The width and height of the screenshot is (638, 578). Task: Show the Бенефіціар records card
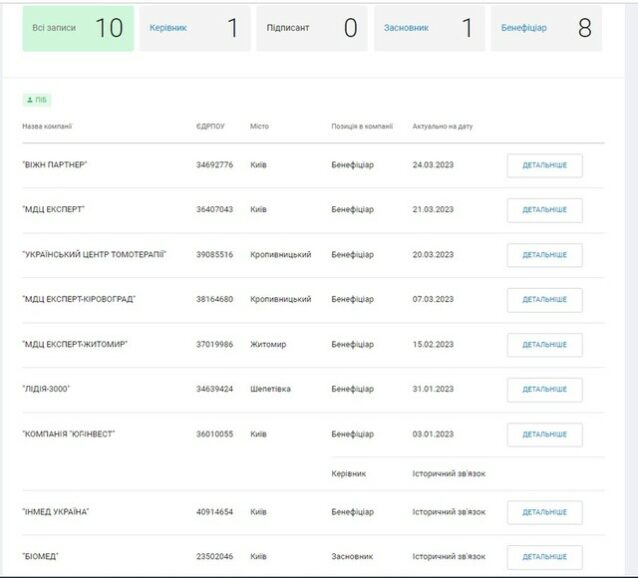coord(546,28)
